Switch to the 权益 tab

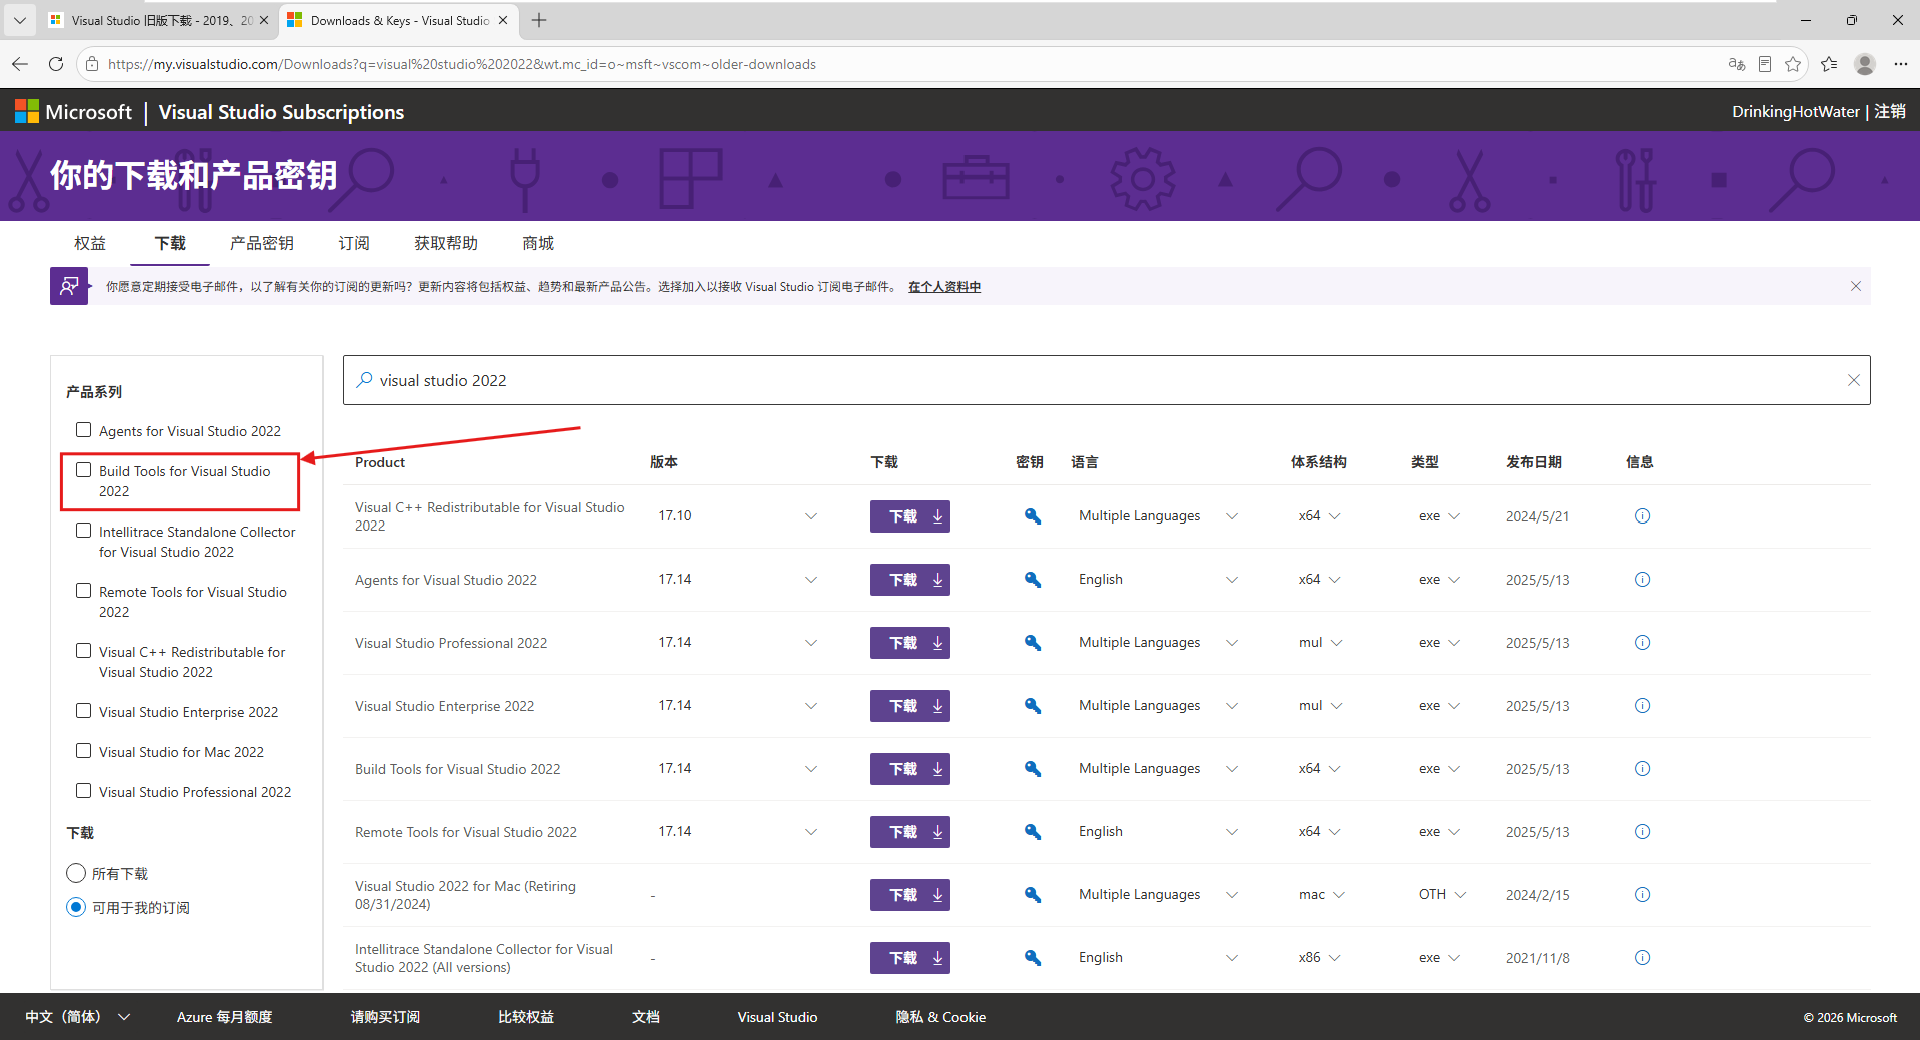(x=90, y=243)
